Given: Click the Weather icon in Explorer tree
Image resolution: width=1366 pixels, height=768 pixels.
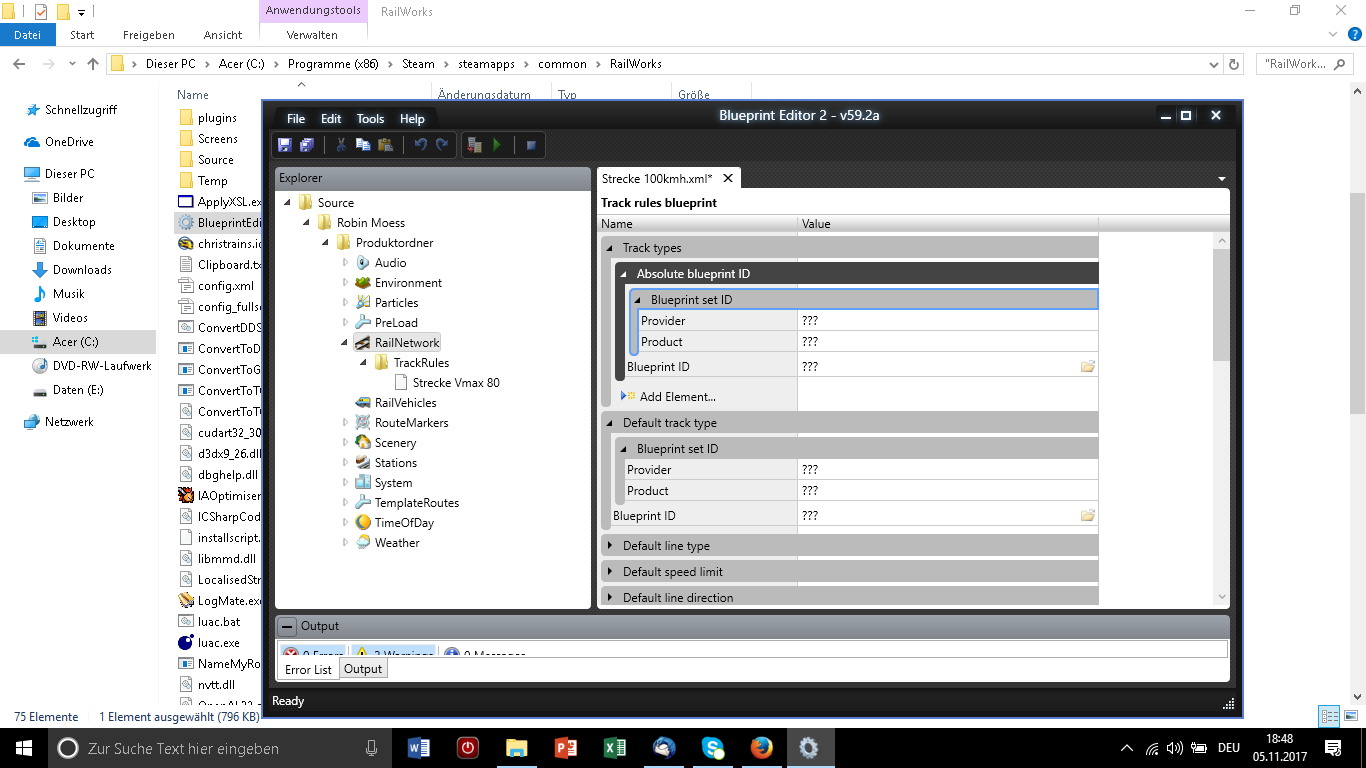Looking at the screenshot, I should click(363, 543).
